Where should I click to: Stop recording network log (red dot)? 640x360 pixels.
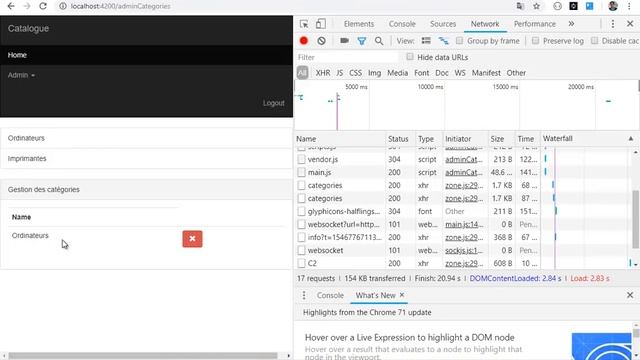[304, 41]
